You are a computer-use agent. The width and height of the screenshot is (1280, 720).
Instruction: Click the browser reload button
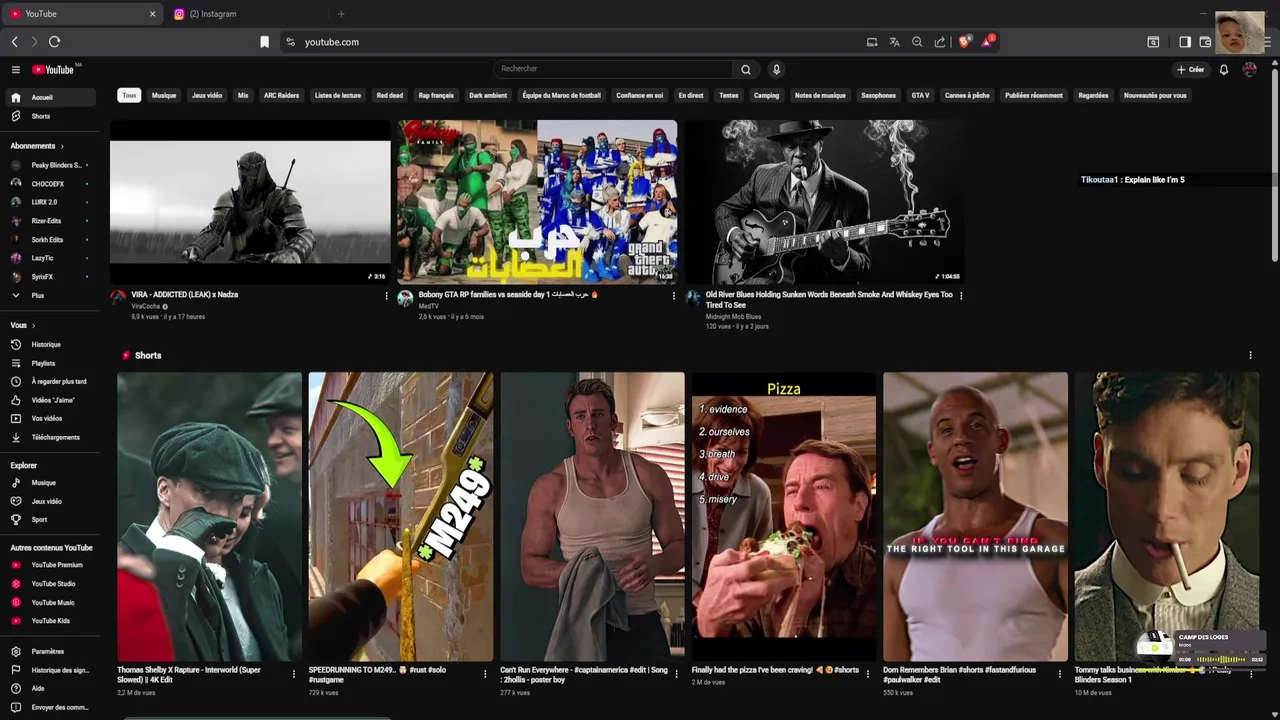pos(54,42)
